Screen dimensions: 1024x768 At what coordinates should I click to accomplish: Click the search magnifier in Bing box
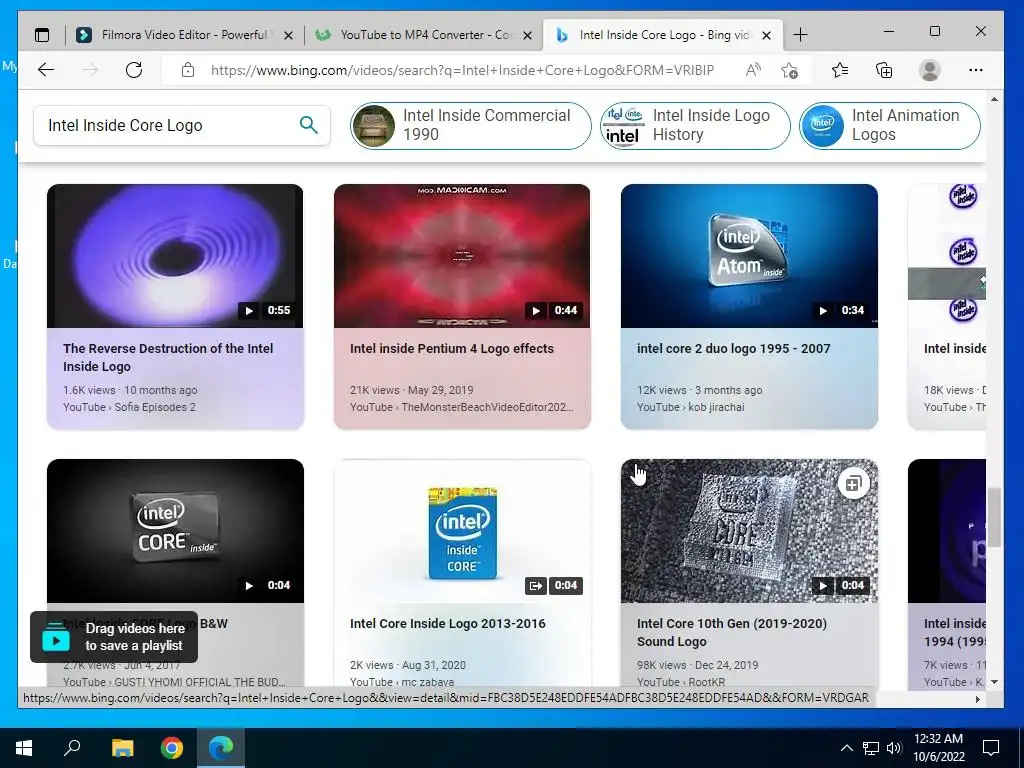click(309, 125)
